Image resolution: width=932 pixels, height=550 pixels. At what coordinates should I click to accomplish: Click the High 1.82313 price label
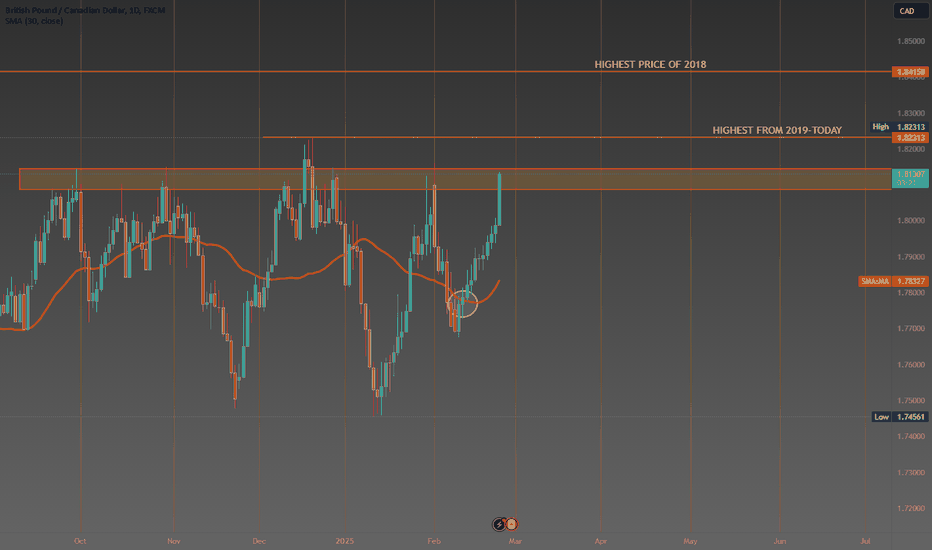(x=899, y=127)
